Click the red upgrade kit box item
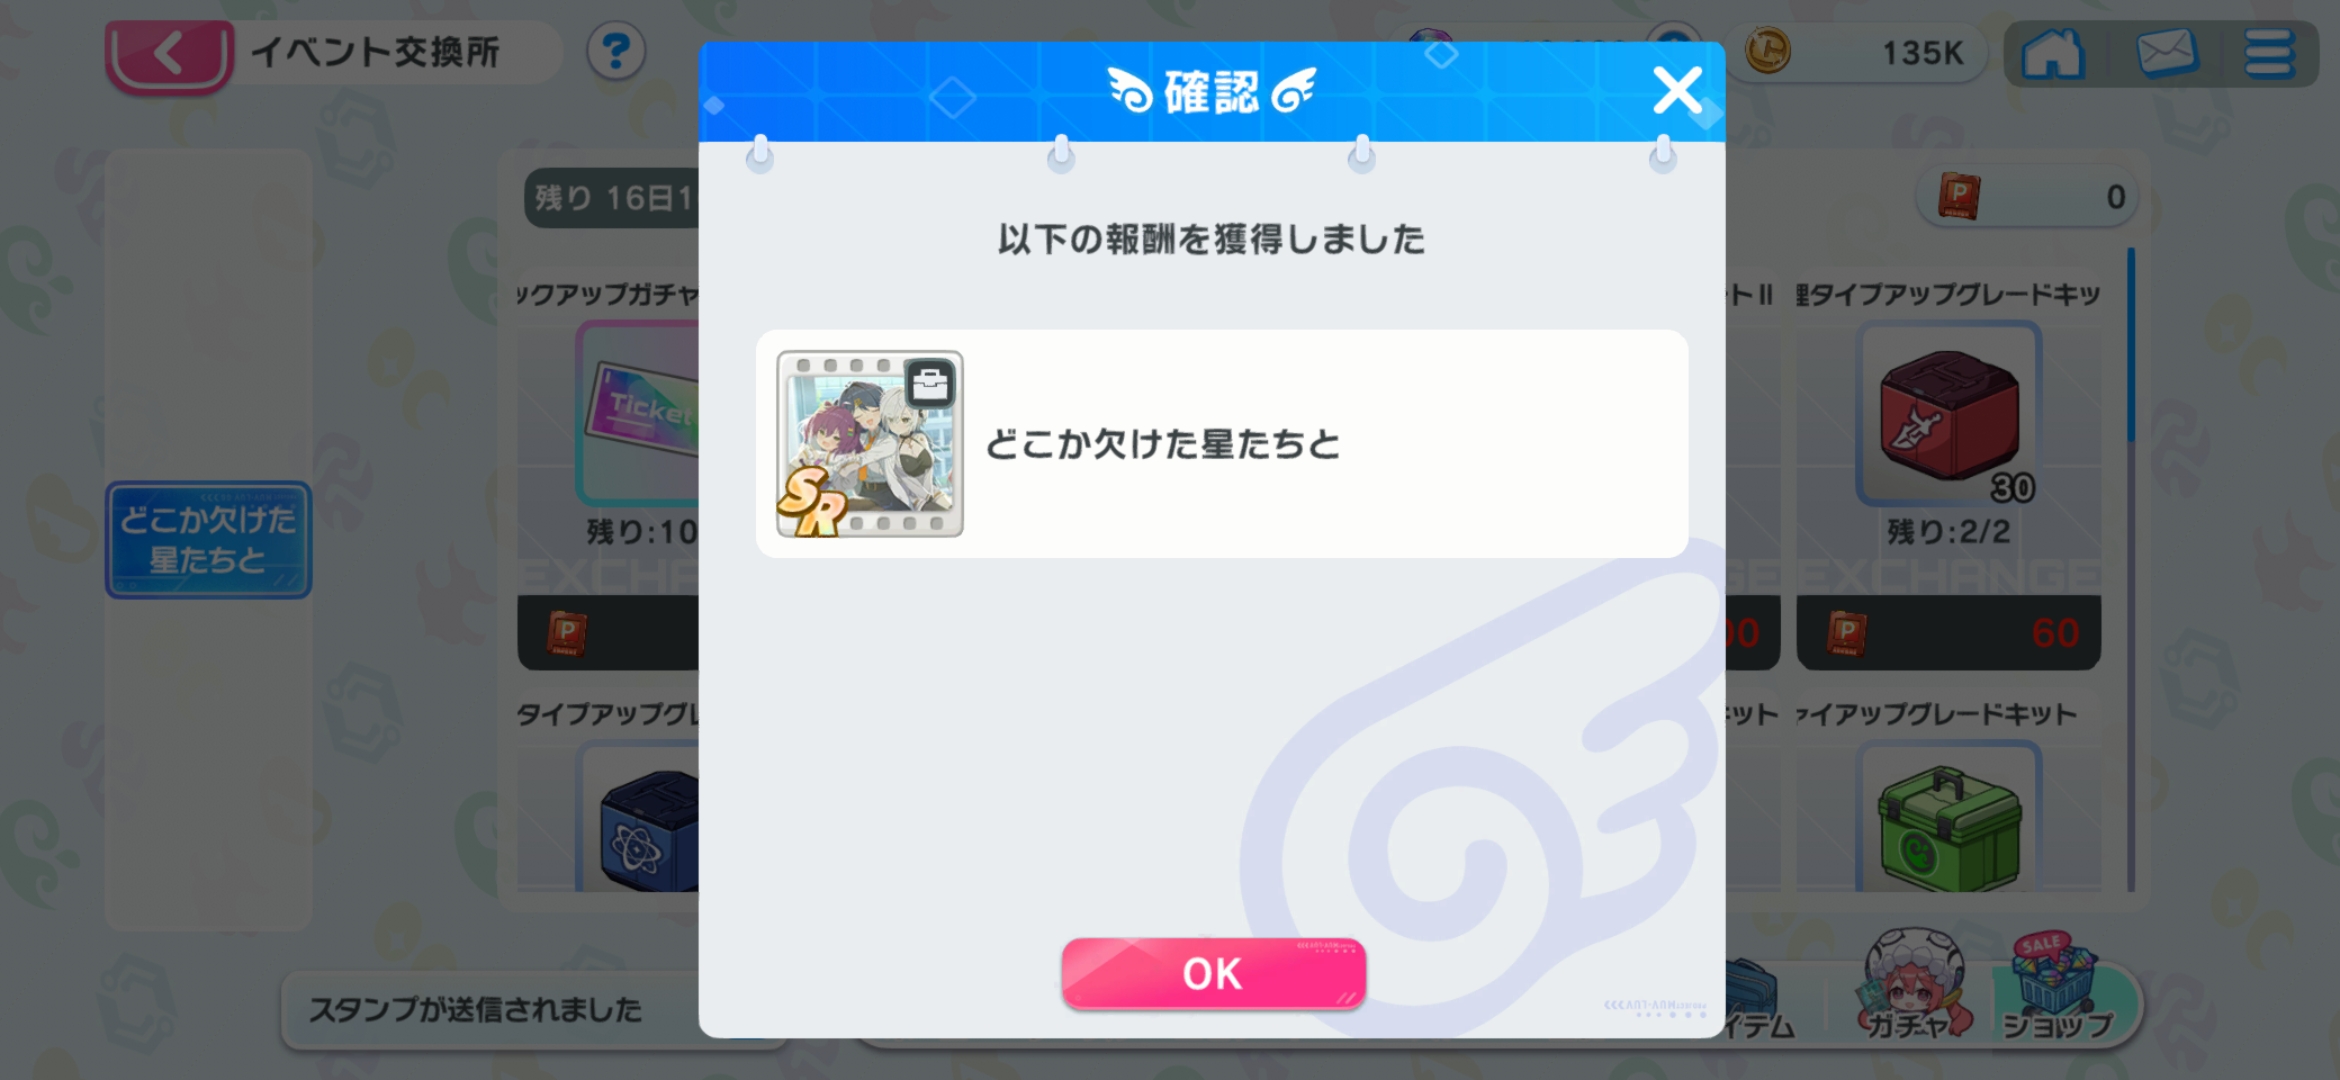The image size is (2340, 1080). click(1949, 414)
